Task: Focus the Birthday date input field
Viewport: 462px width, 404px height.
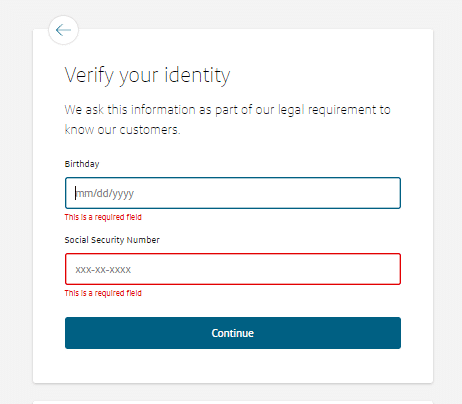Action: (x=233, y=193)
